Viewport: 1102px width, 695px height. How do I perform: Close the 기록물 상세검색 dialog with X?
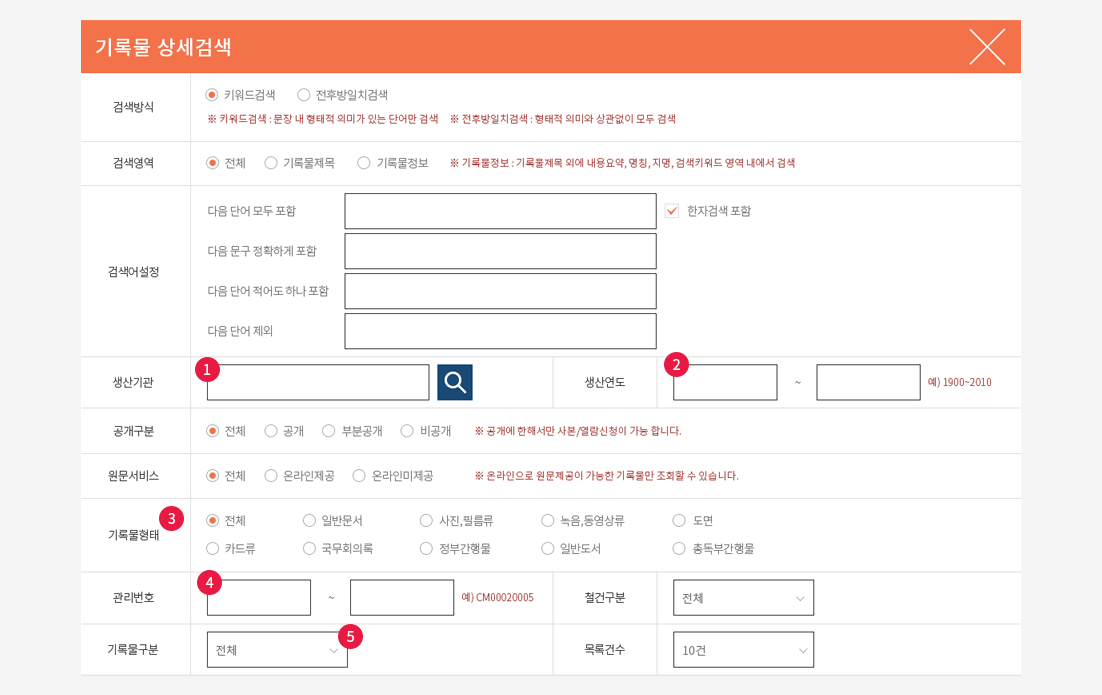[986, 47]
